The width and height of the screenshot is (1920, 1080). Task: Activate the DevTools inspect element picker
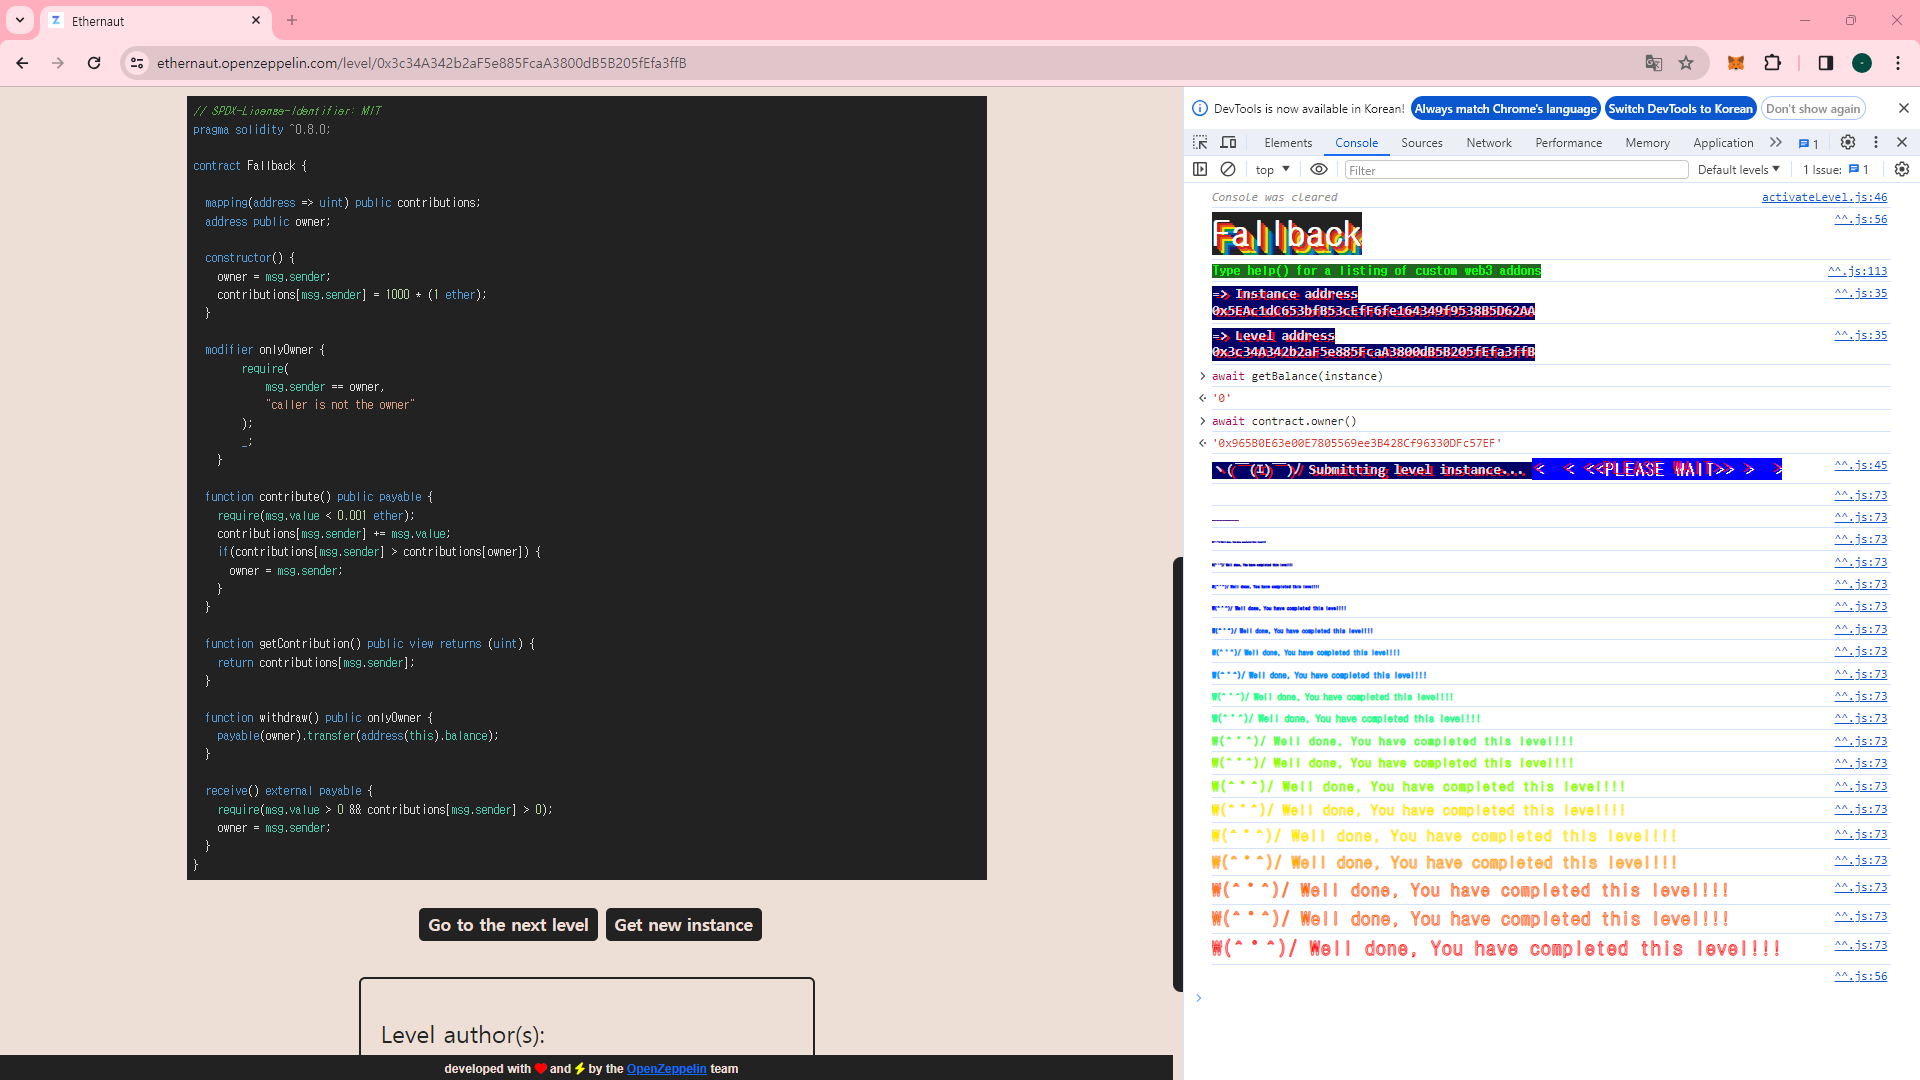(1200, 143)
